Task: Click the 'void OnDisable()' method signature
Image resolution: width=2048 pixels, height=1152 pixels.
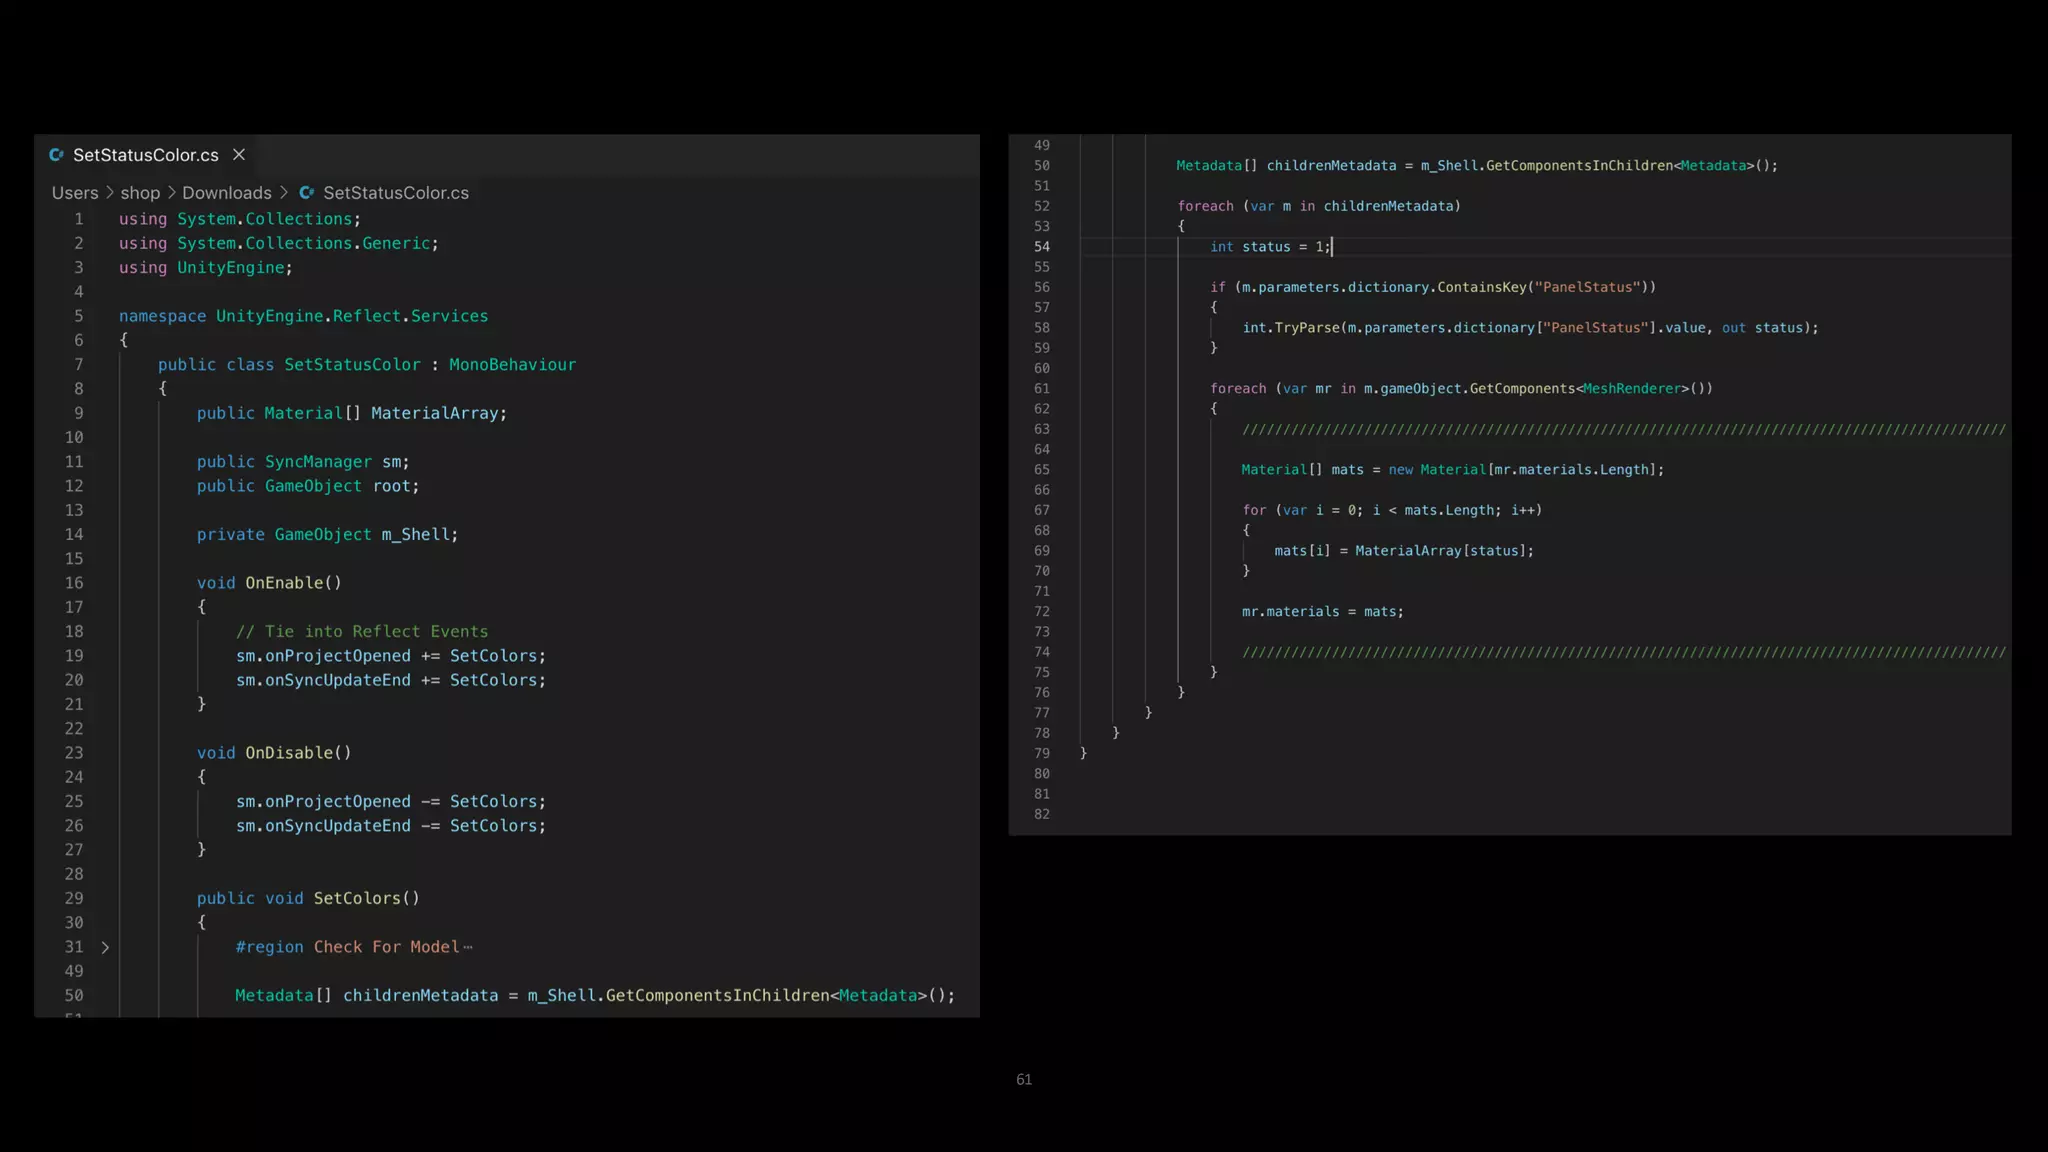Action: (x=274, y=753)
